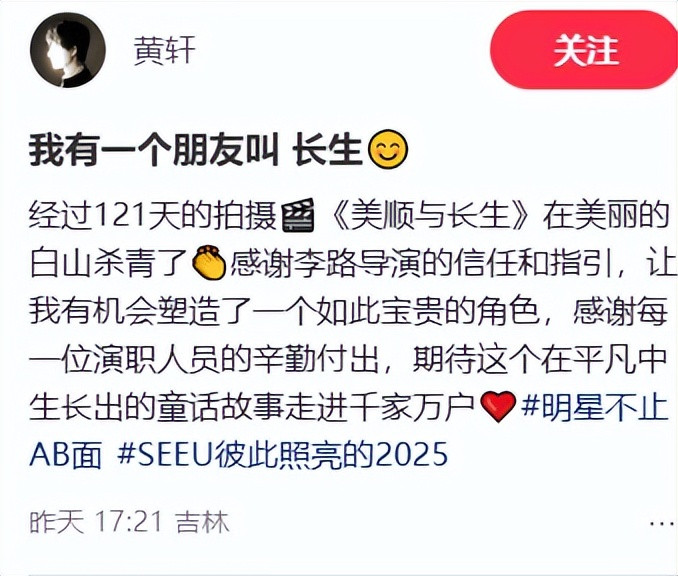The height and width of the screenshot is (576, 678).
Task: Tap the red heart emoji after 千家万户
Action: pos(498,407)
